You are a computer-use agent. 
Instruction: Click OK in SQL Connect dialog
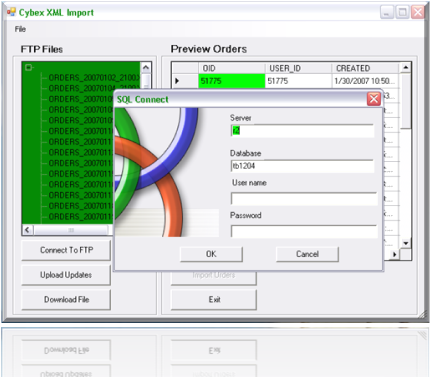point(211,254)
